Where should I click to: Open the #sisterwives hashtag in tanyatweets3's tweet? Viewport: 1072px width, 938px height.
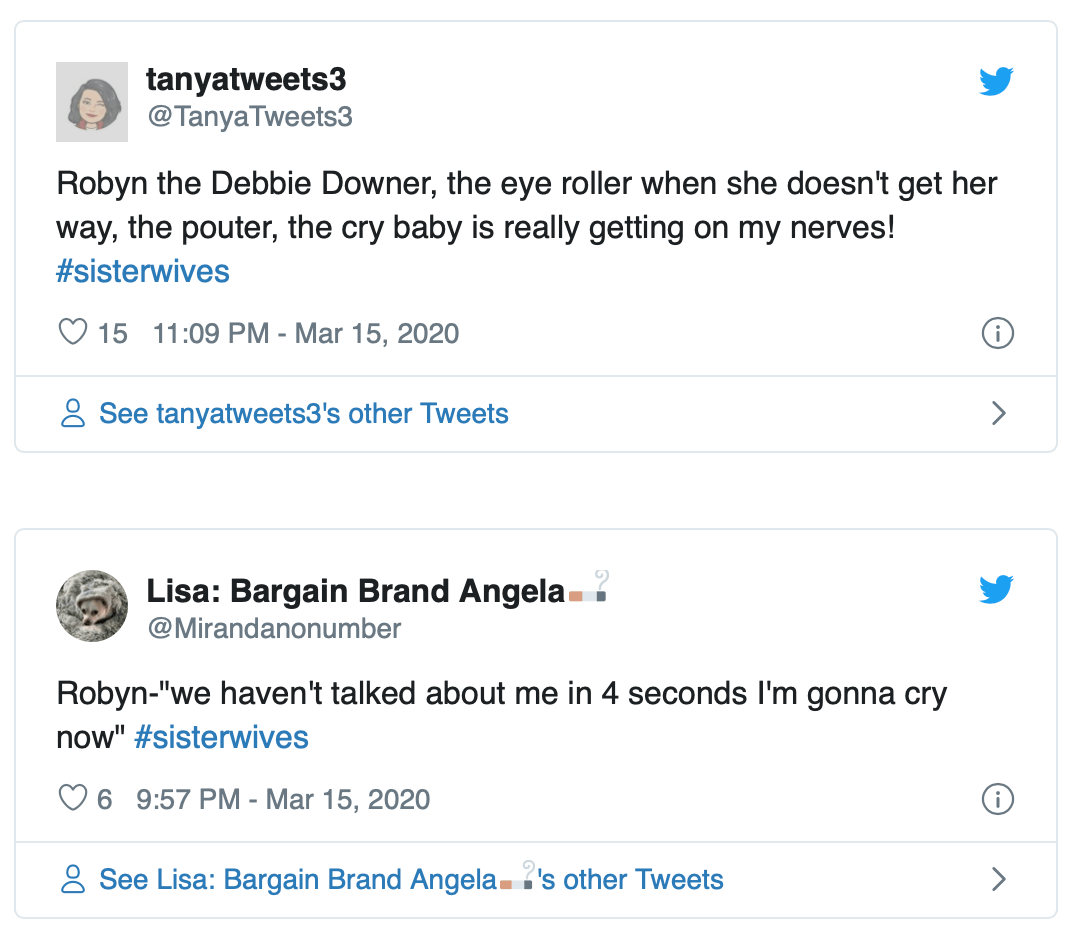[143, 271]
